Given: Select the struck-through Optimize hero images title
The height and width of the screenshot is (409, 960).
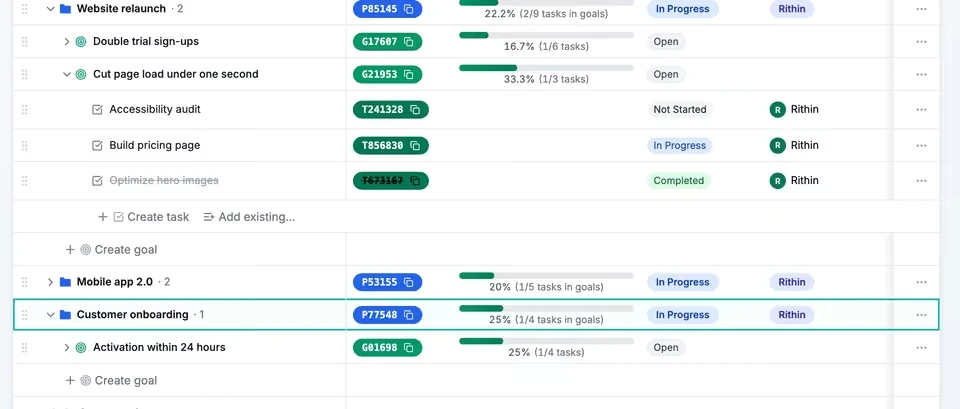Looking at the screenshot, I should [x=163, y=181].
